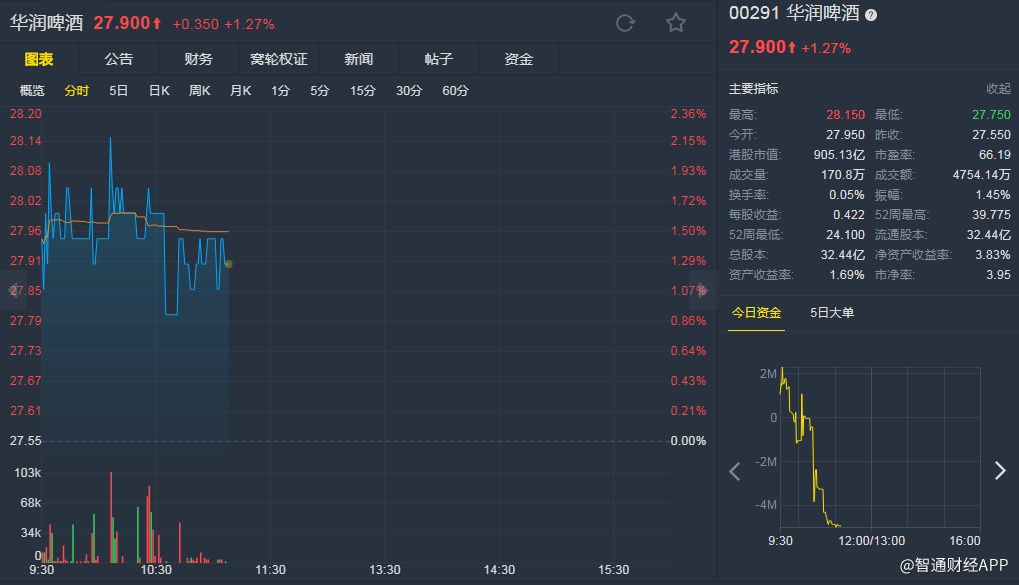Screen dimensions: 1019x585
Task: Select the 窝轮权证 tab
Action: (x=279, y=59)
